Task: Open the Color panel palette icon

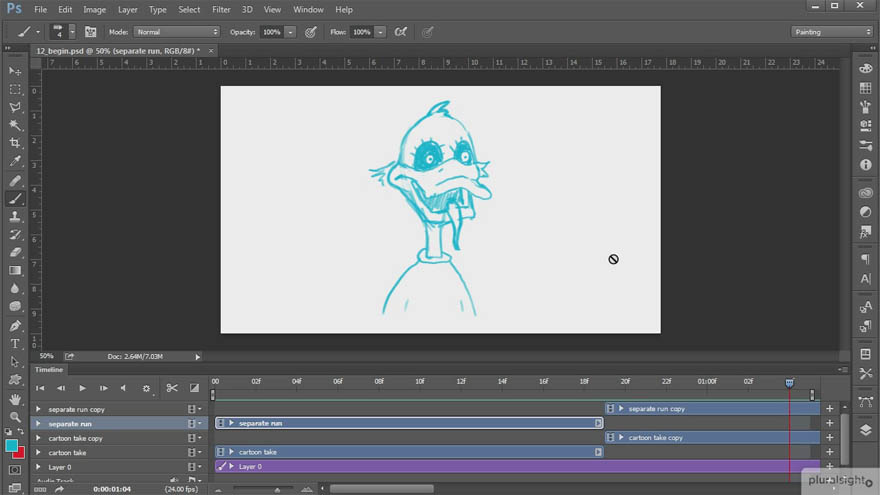Action: [865, 68]
